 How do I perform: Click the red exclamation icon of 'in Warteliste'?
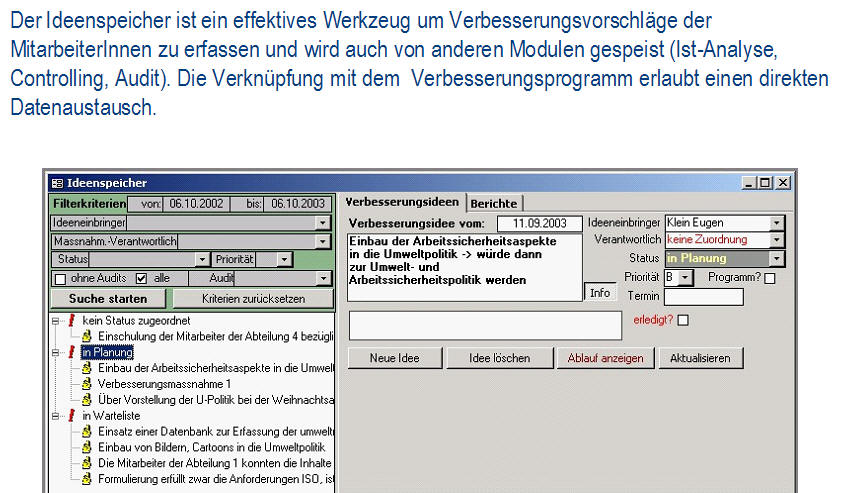click(x=71, y=415)
